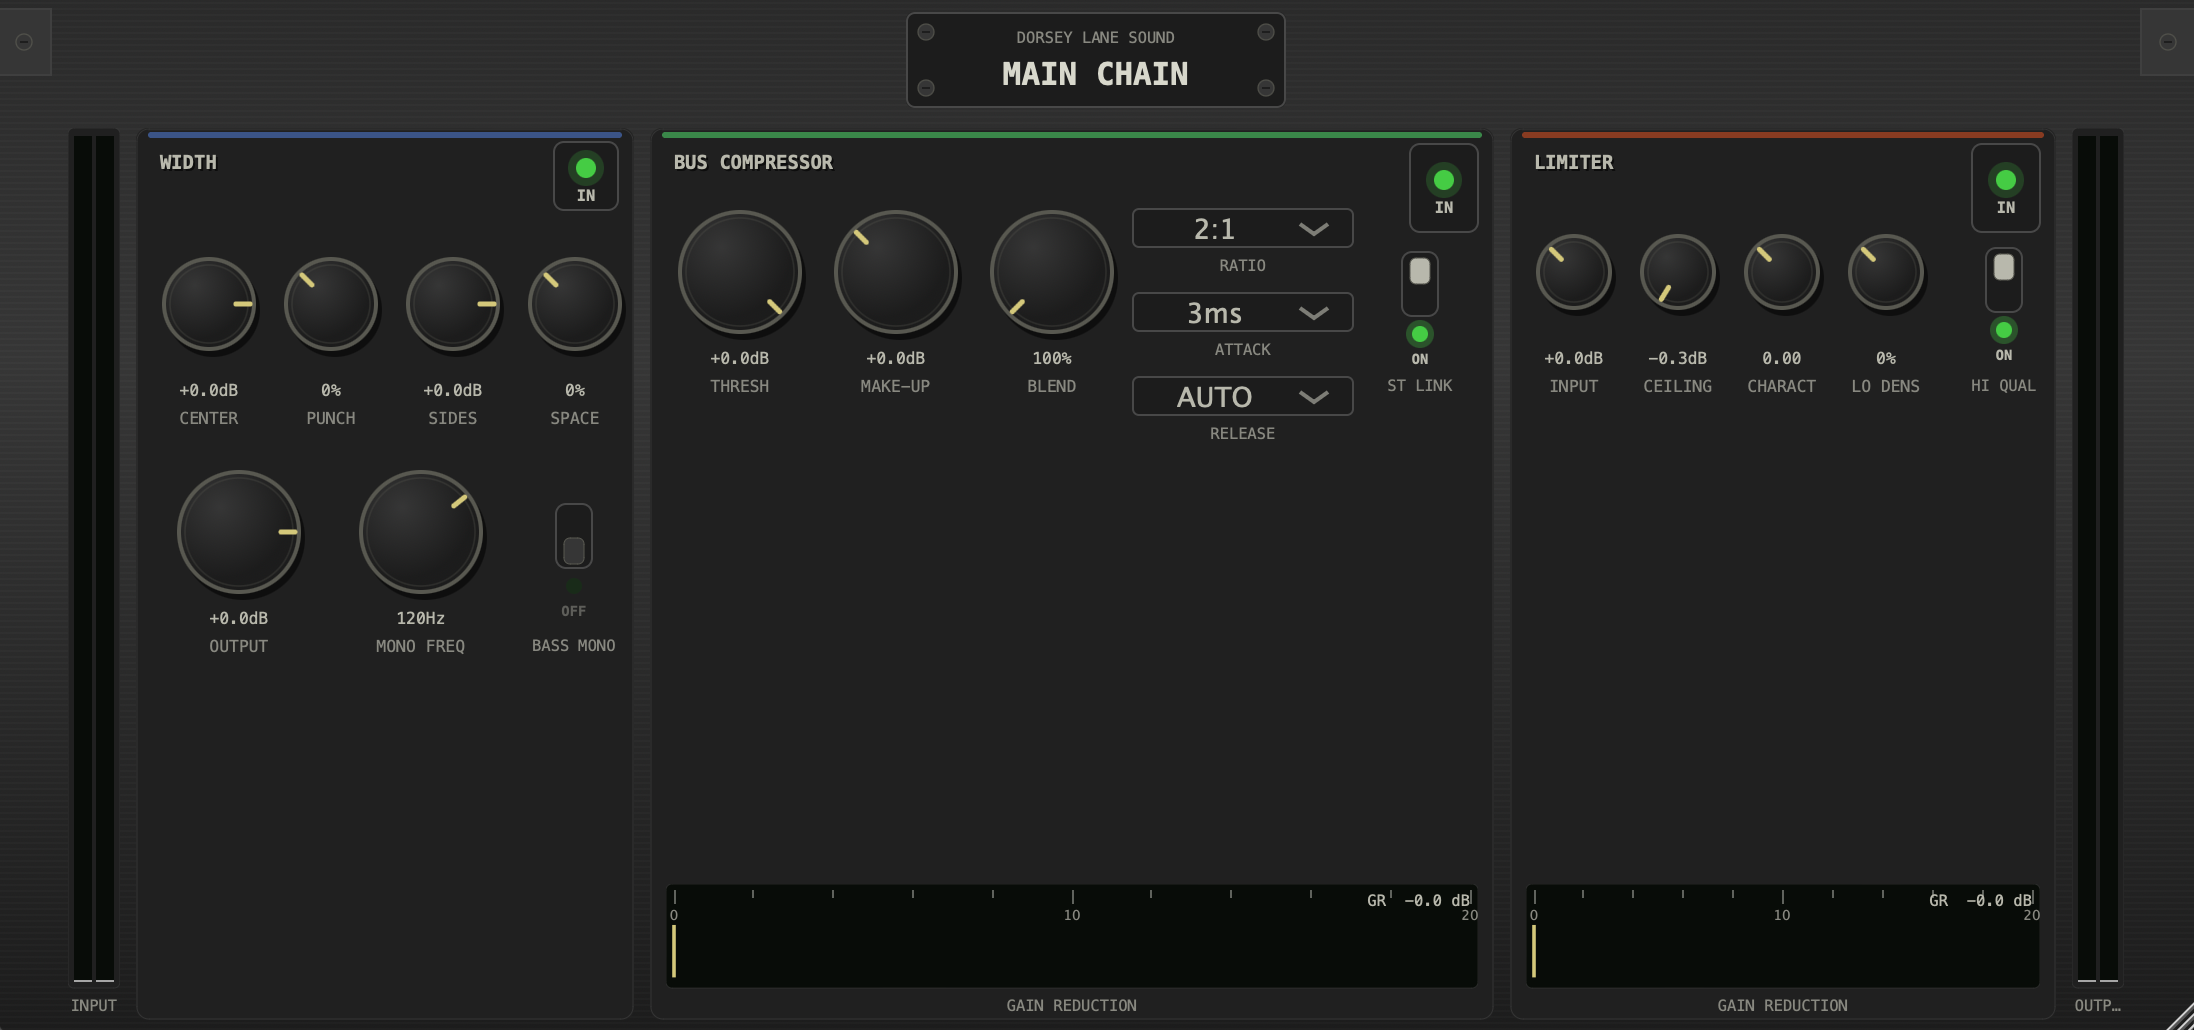Click the CHARACT value 0.00
Image resolution: width=2194 pixels, height=1030 pixels.
point(1782,358)
